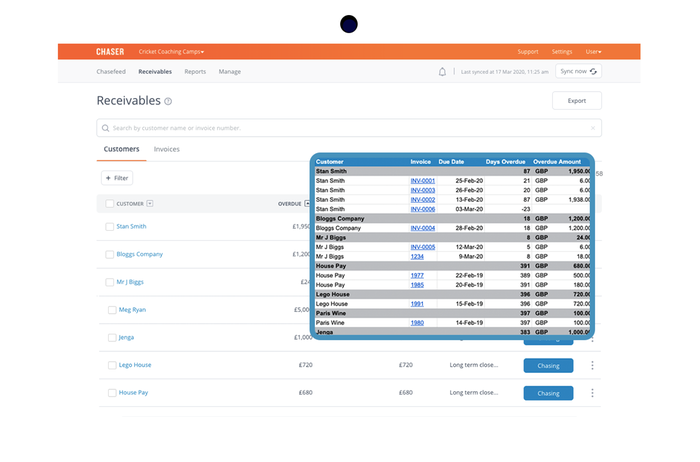Tick the checkbox for House Pay
This screenshot has width=700, height=462.
[x=112, y=393]
